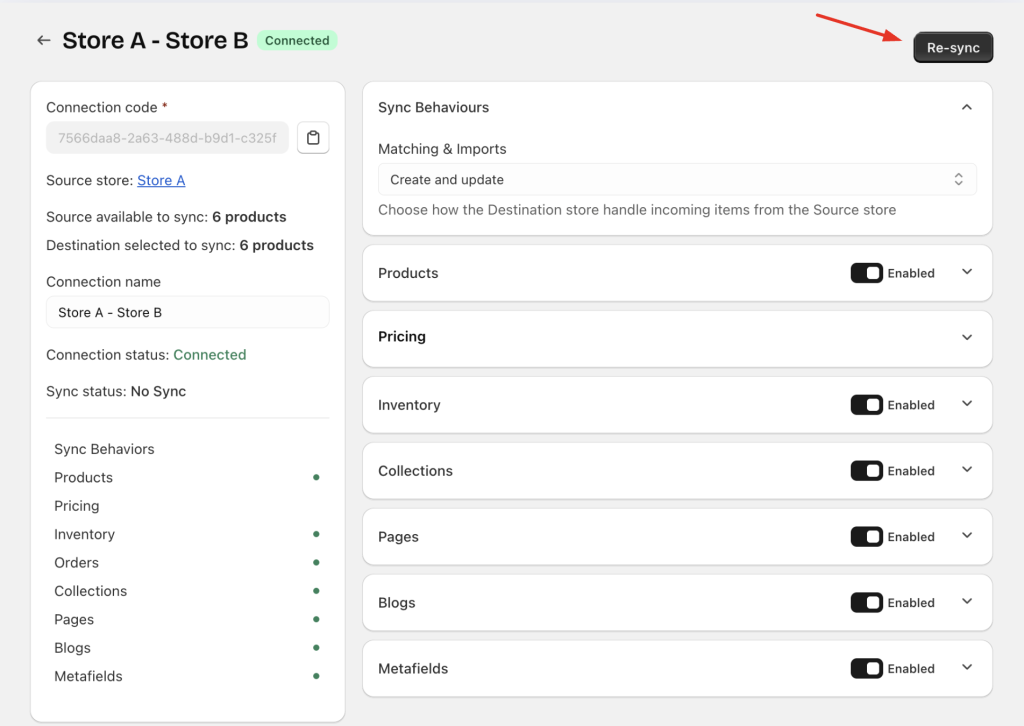The image size is (1024, 726).
Task: Click the Connection name input field
Action: pos(187,312)
